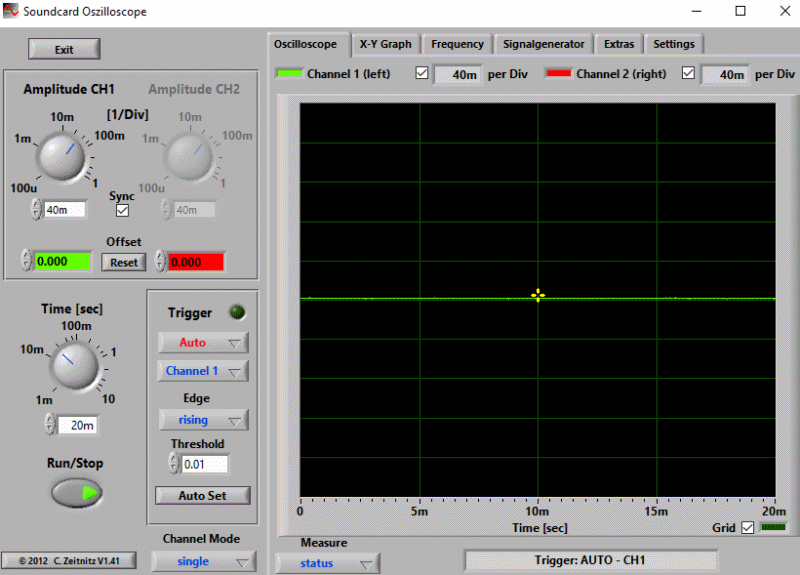Minimize the Soundcard Oszilloscope window

696,11
